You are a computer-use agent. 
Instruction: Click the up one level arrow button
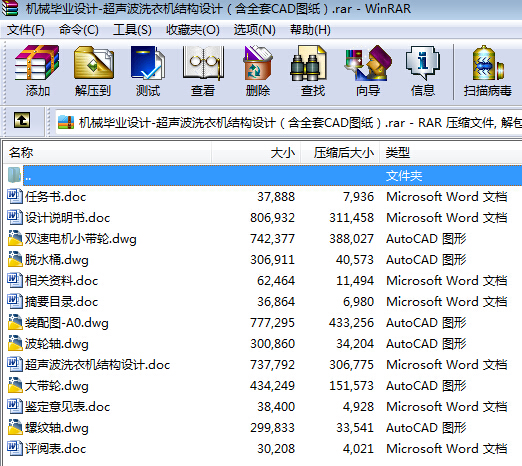coord(22,120)
